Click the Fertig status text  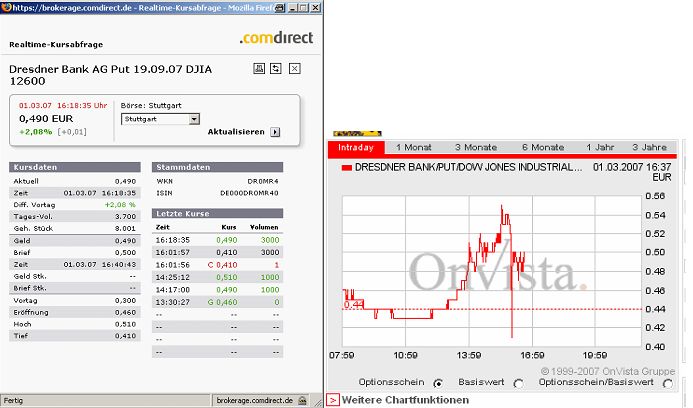13,400
